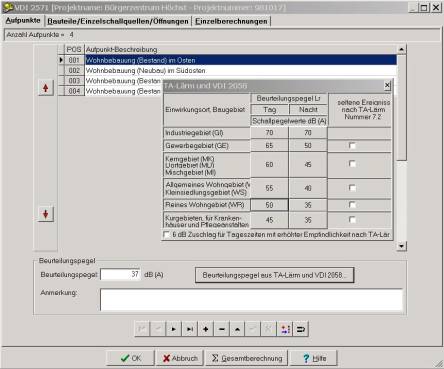This screenshot has height=369, width=444.
Task: Click the edit record triangle button
Action: point(237,329)
